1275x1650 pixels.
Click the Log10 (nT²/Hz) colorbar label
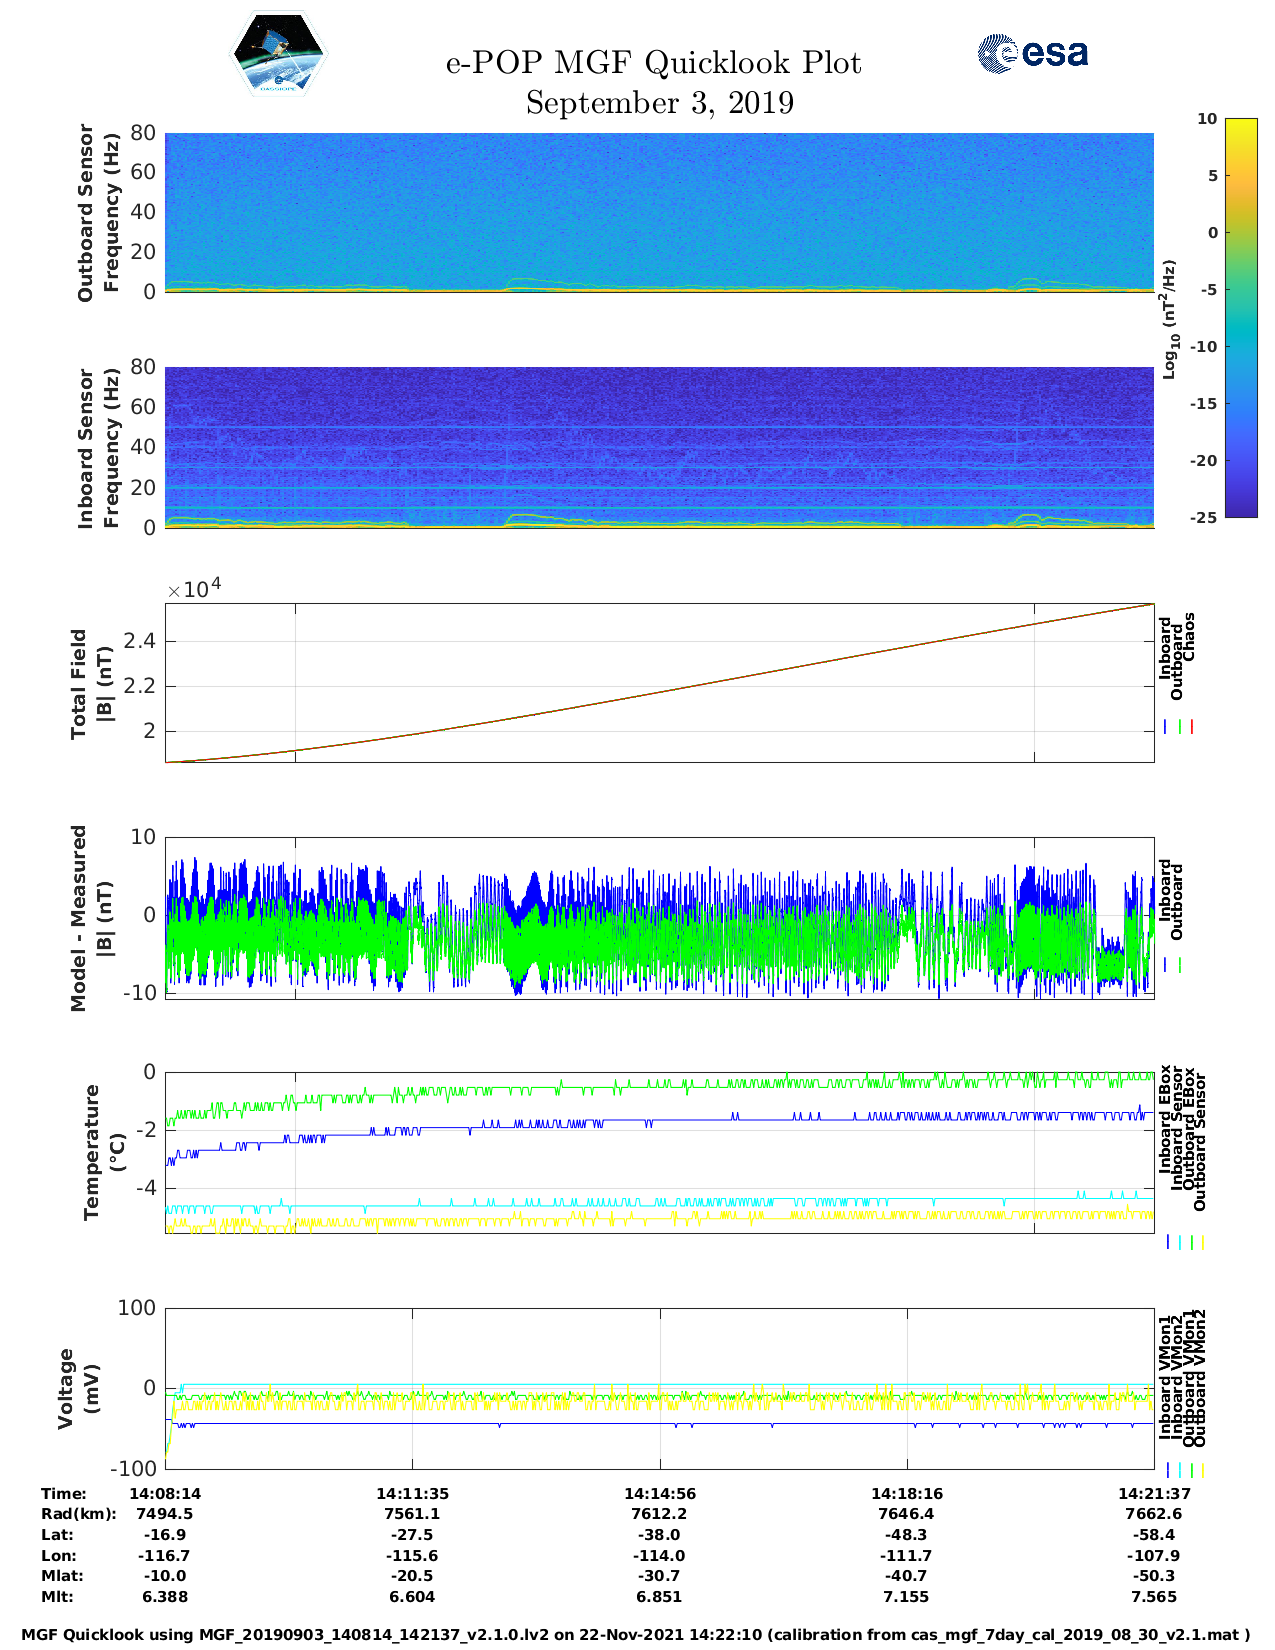[x=1168, y=319]
